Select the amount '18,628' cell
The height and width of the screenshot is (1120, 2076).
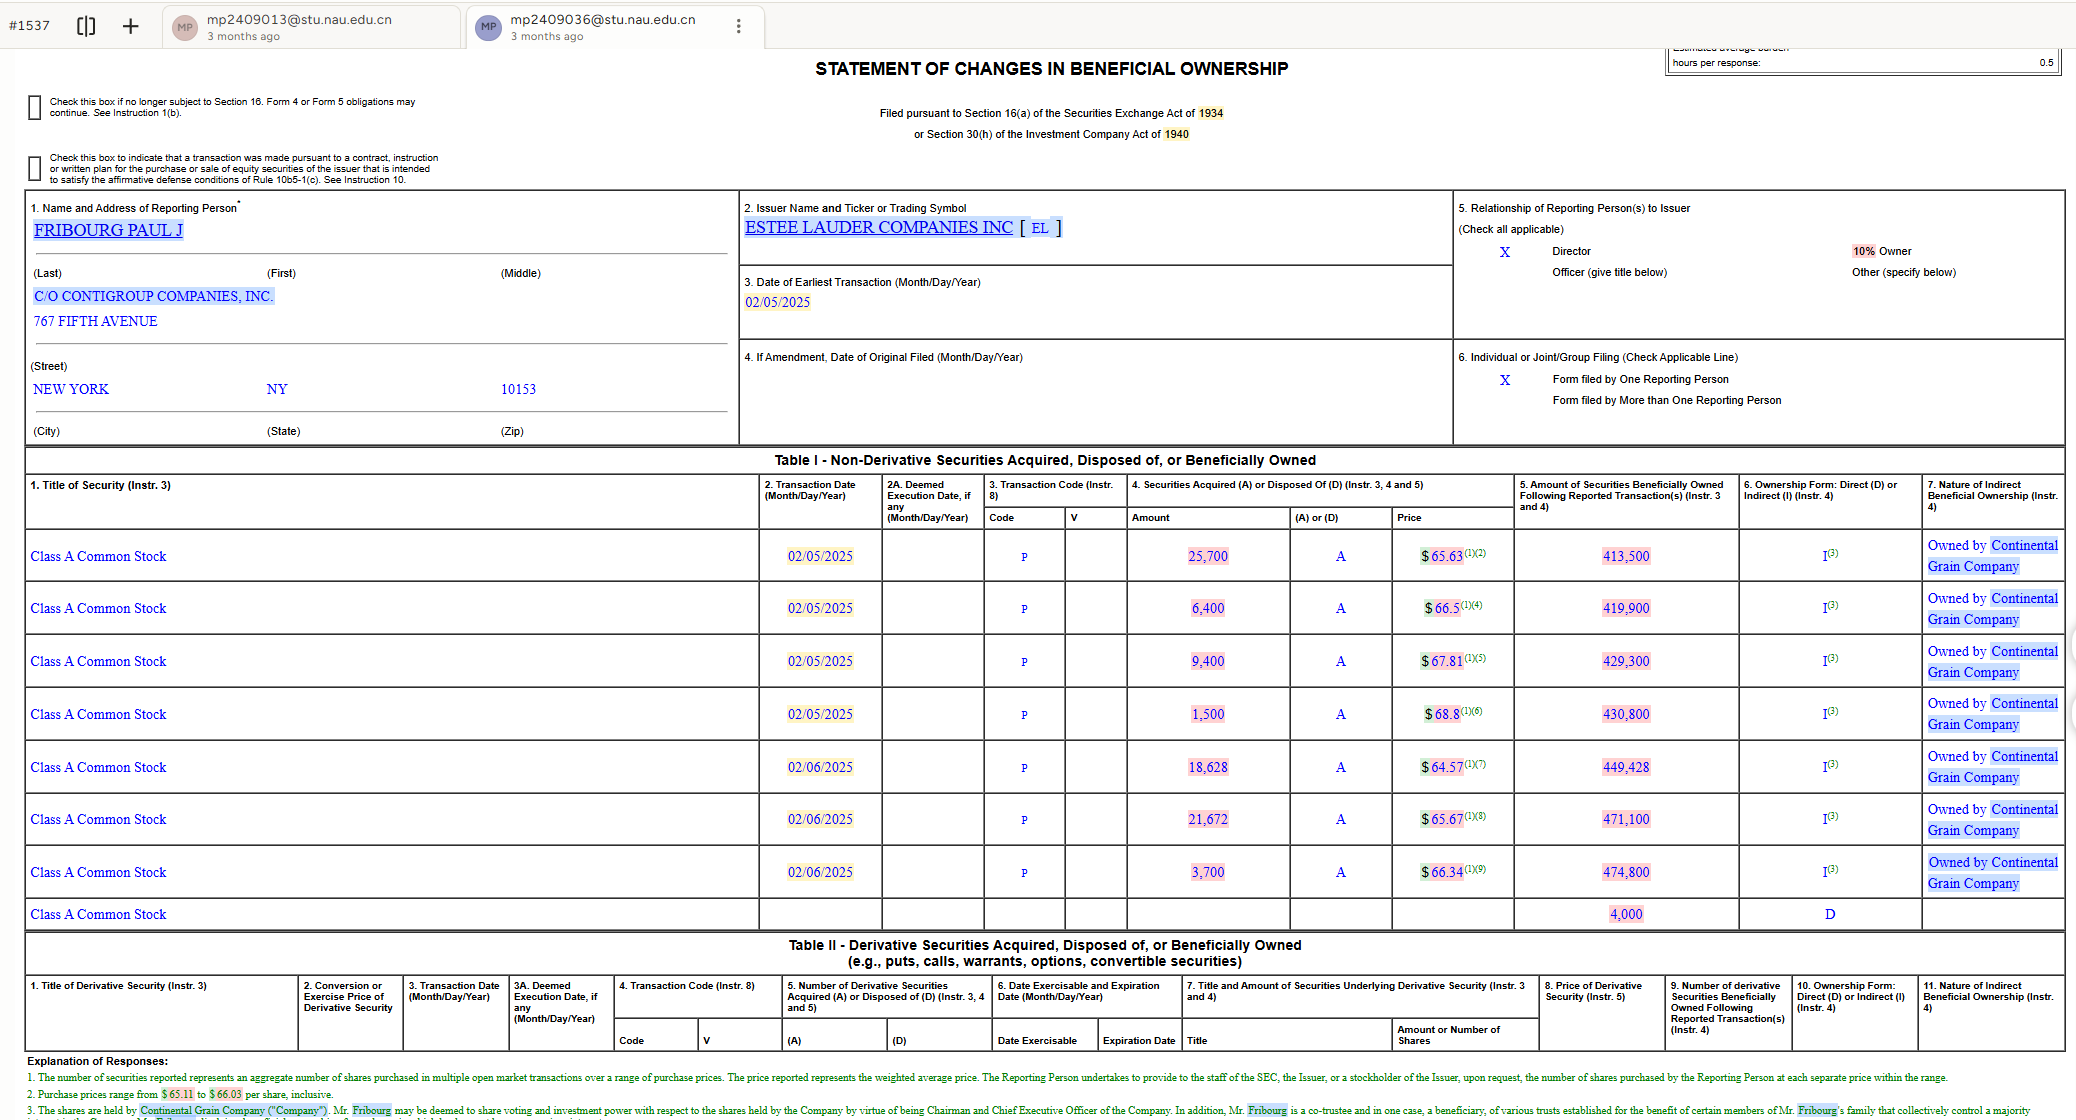click(x=1208, y=767)
